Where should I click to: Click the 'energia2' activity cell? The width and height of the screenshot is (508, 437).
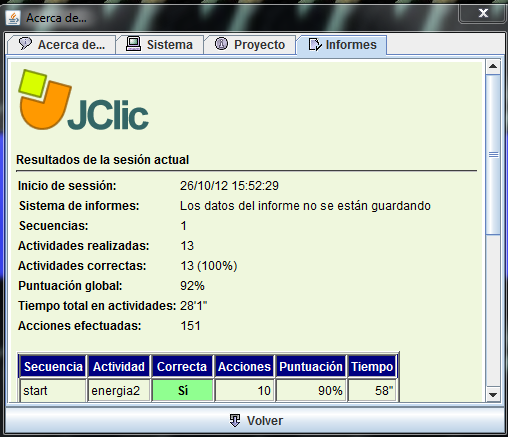click(x=119, y=390)
